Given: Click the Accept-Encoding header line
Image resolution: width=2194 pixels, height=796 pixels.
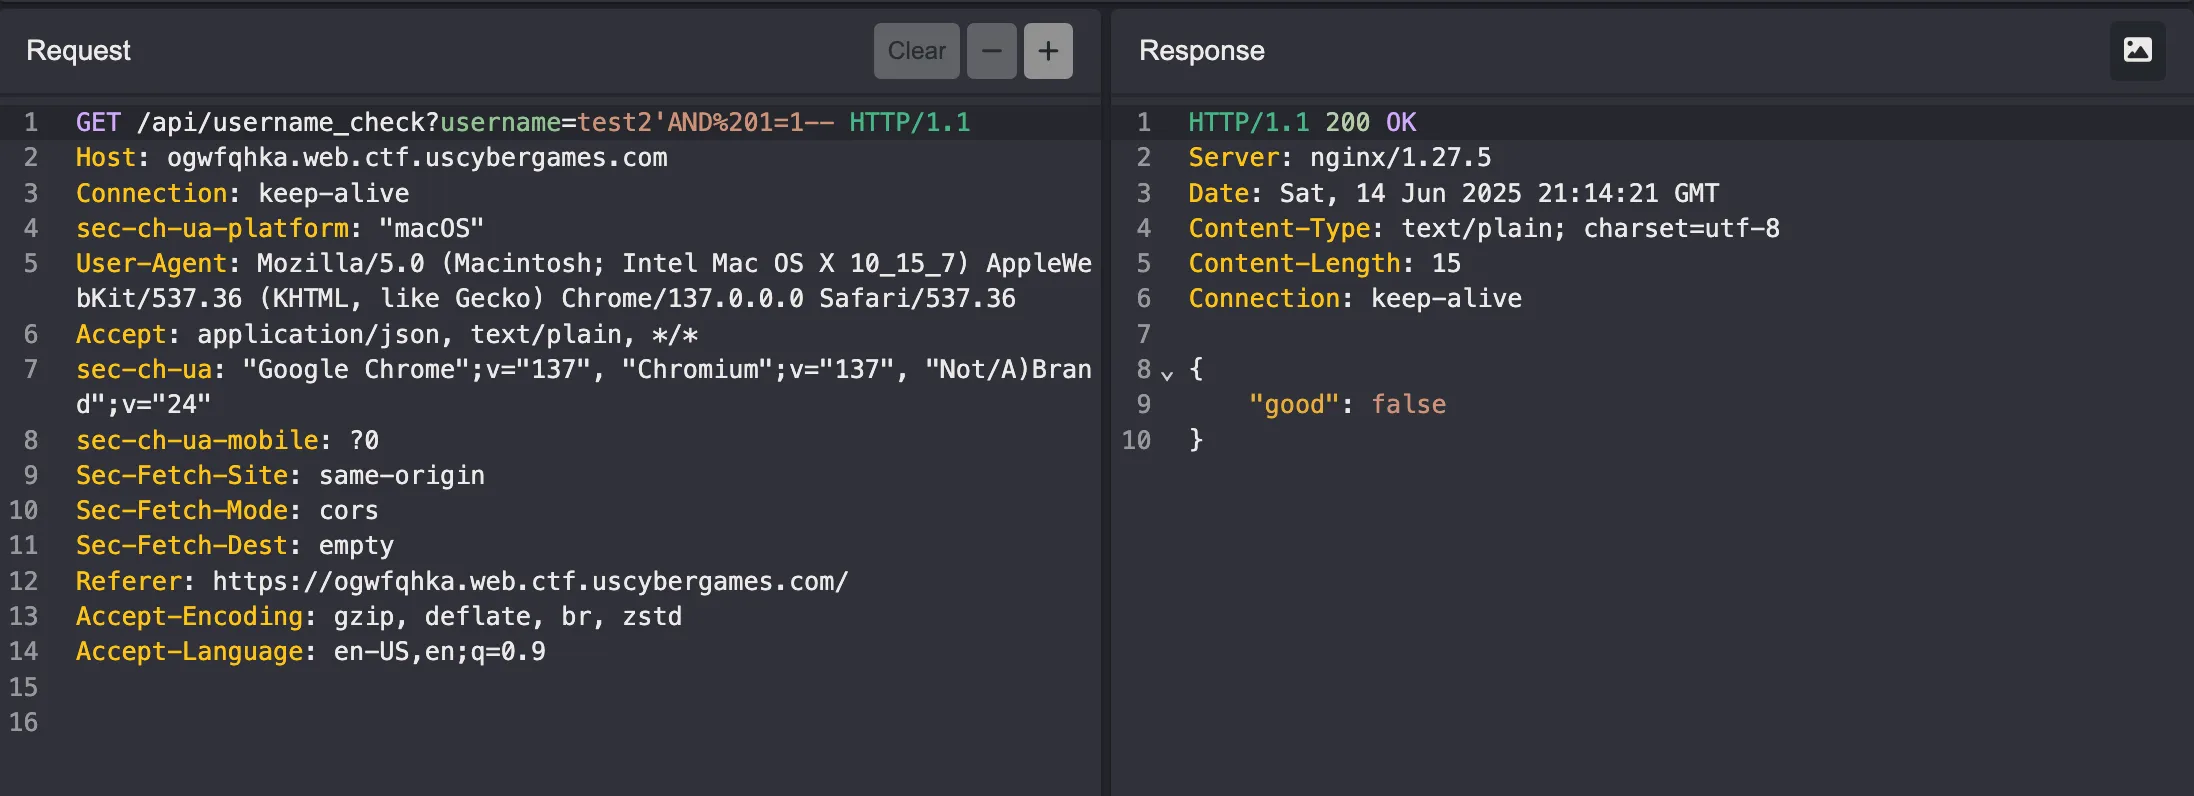Looking at the screenshot, I should click(378, 617).
